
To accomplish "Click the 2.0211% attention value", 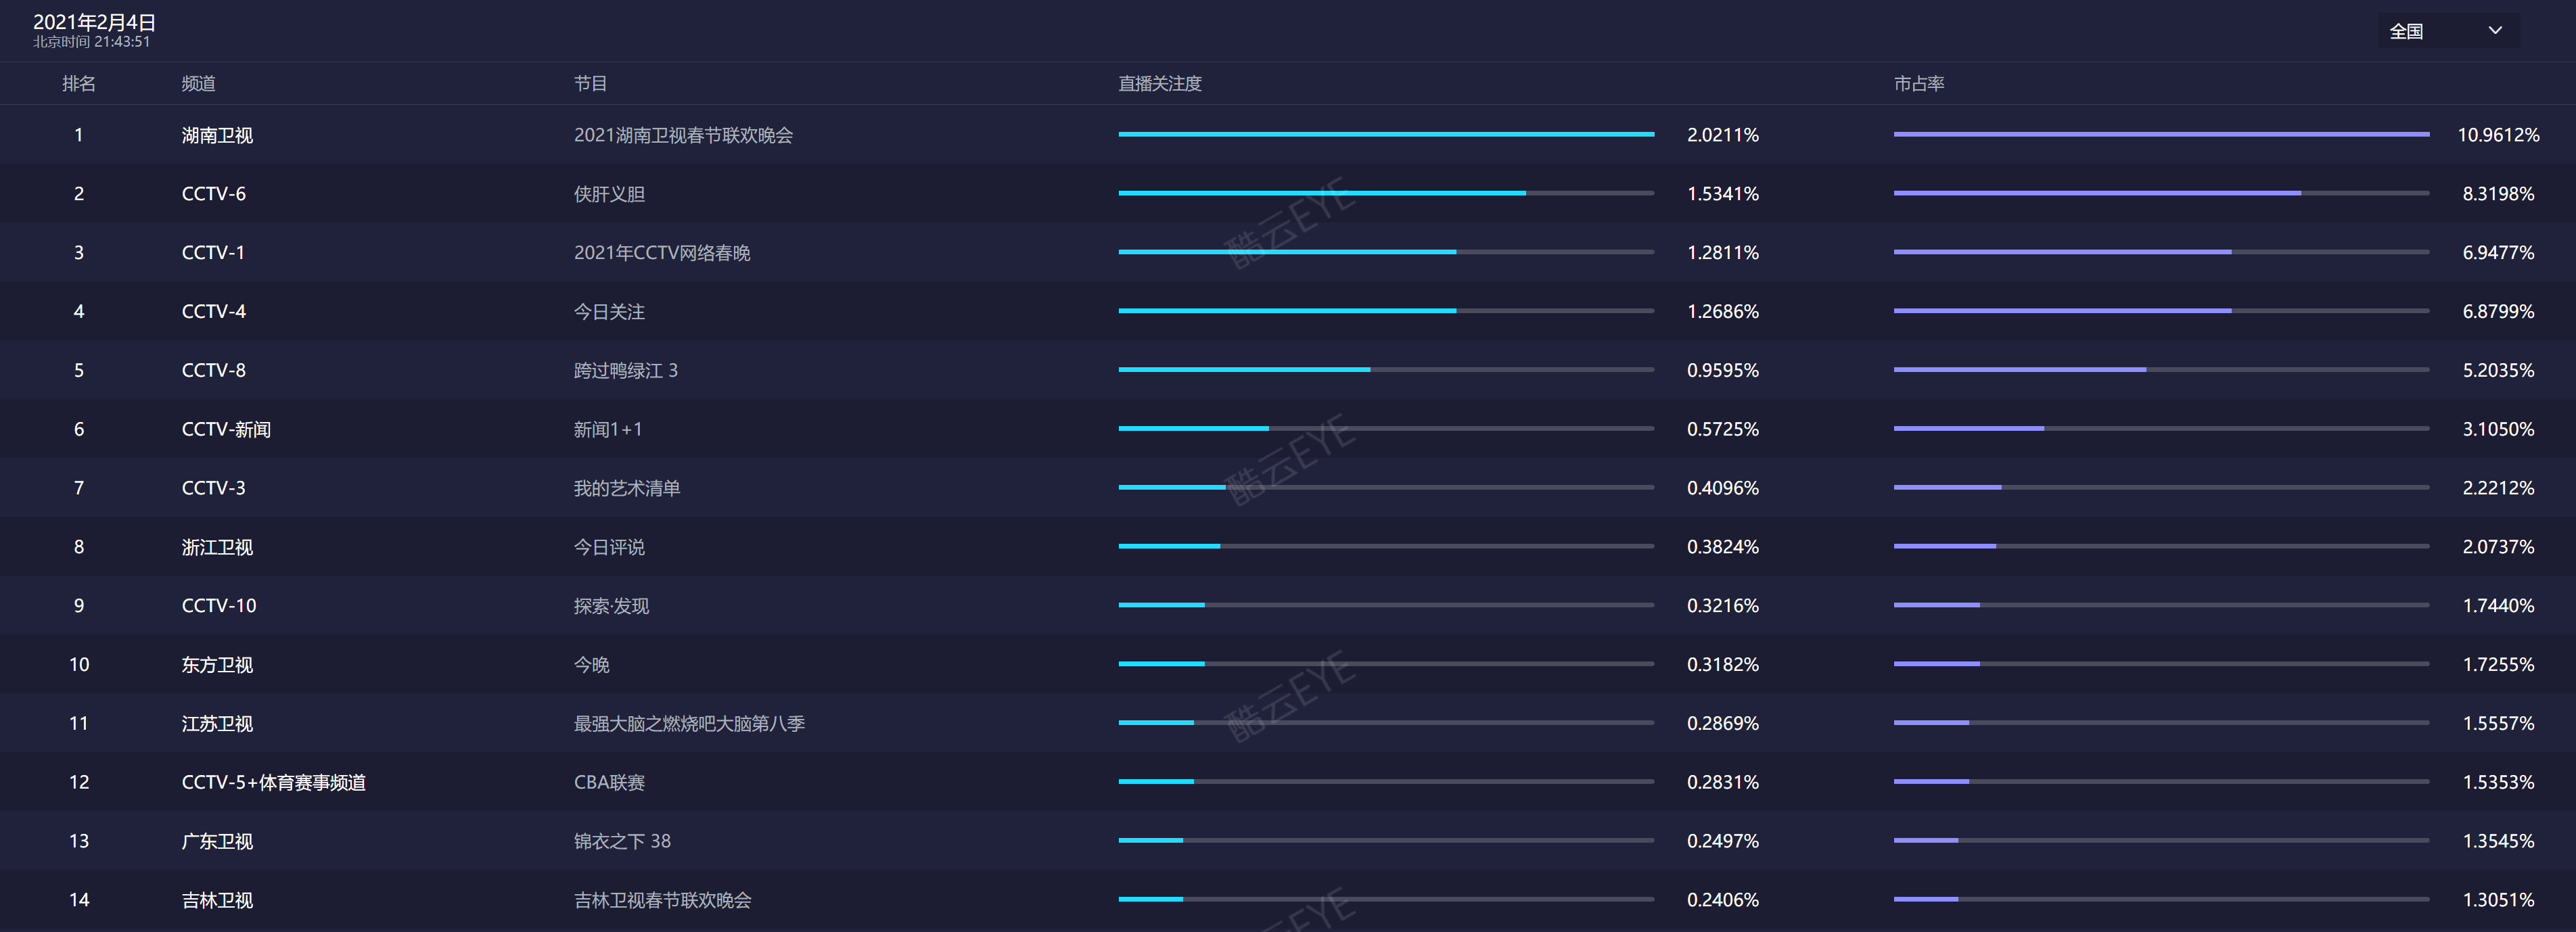I will 1722,135.
